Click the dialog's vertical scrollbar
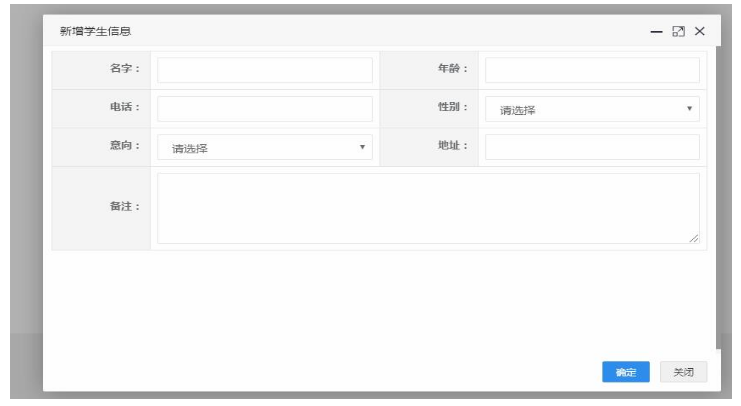 point(718,198)
